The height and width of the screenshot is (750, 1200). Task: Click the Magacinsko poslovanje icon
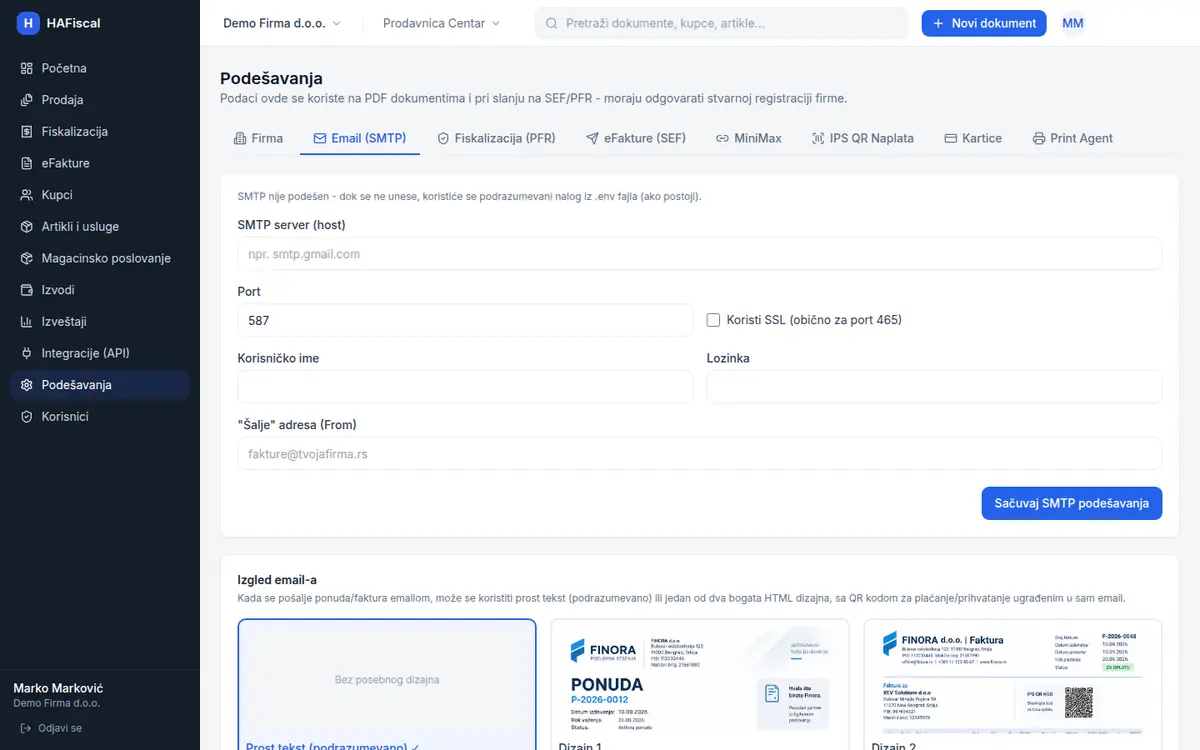[27, 258]
